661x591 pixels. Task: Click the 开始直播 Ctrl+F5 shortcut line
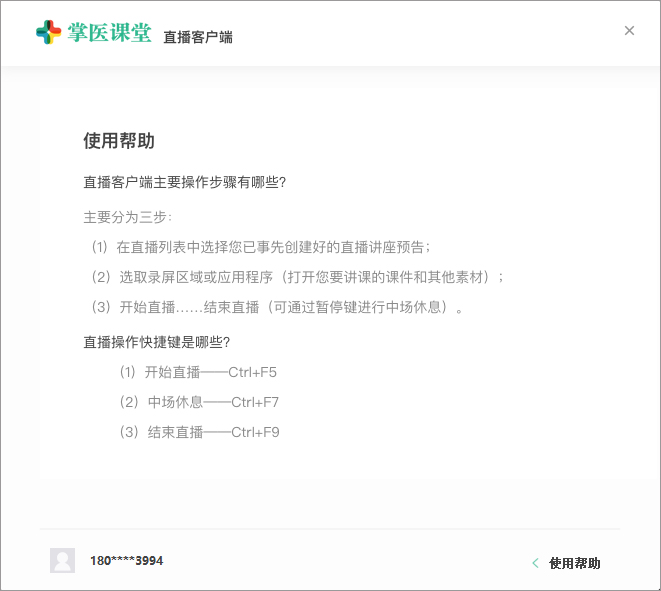pyautogui.click(x=197, y=372)
